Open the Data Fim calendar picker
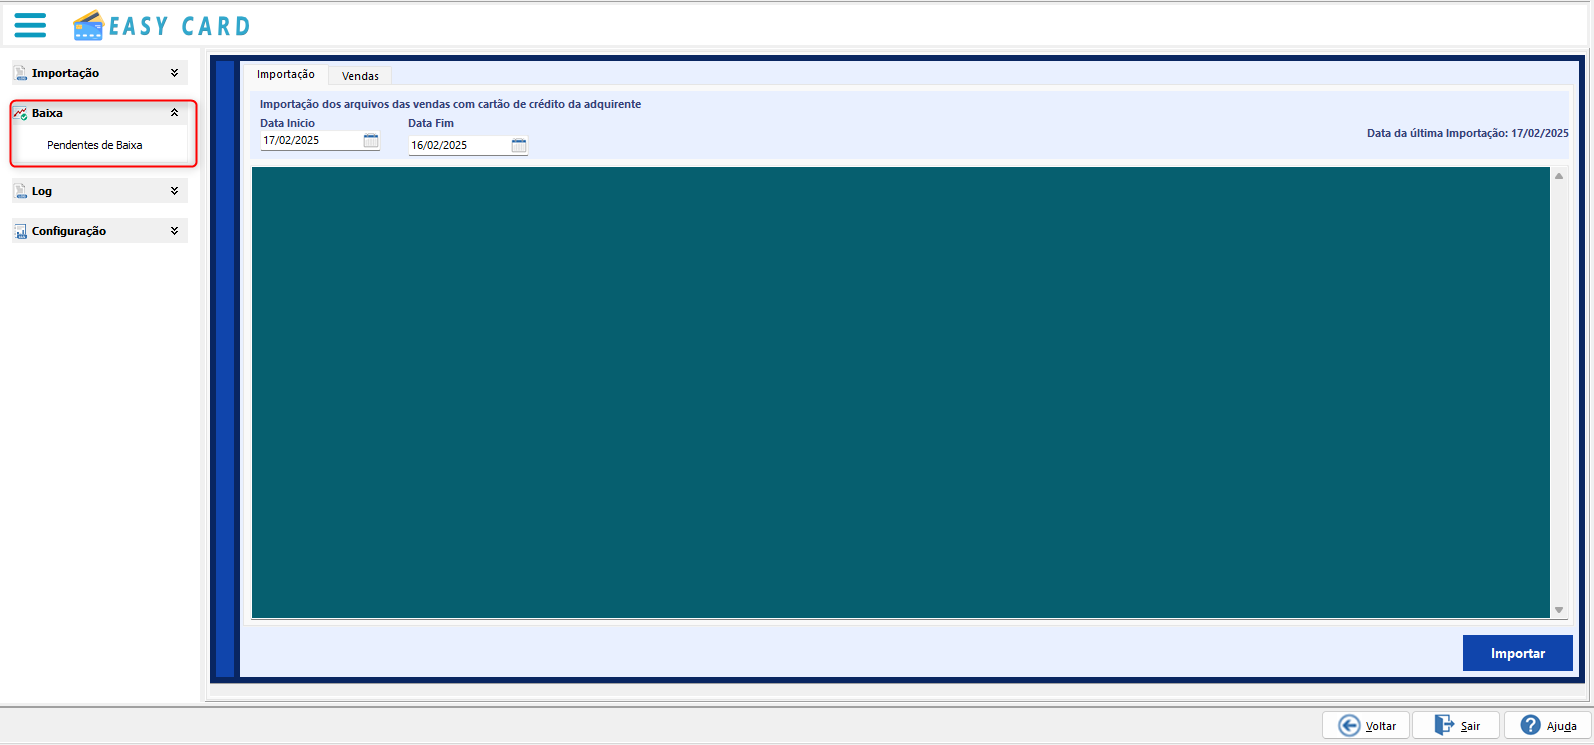This screenshot has width=1594, height=745. [519, 146]
